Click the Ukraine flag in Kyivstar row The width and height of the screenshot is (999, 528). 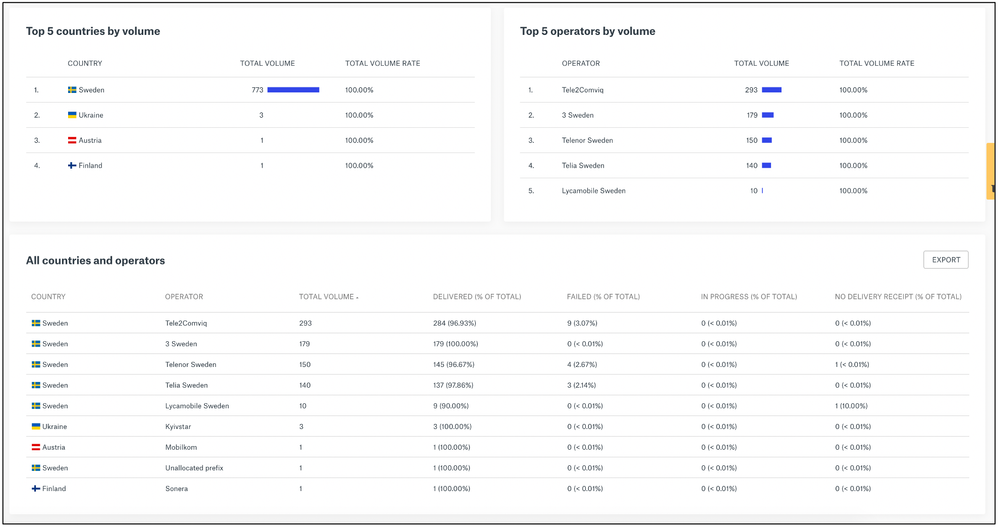click(36, 427)
